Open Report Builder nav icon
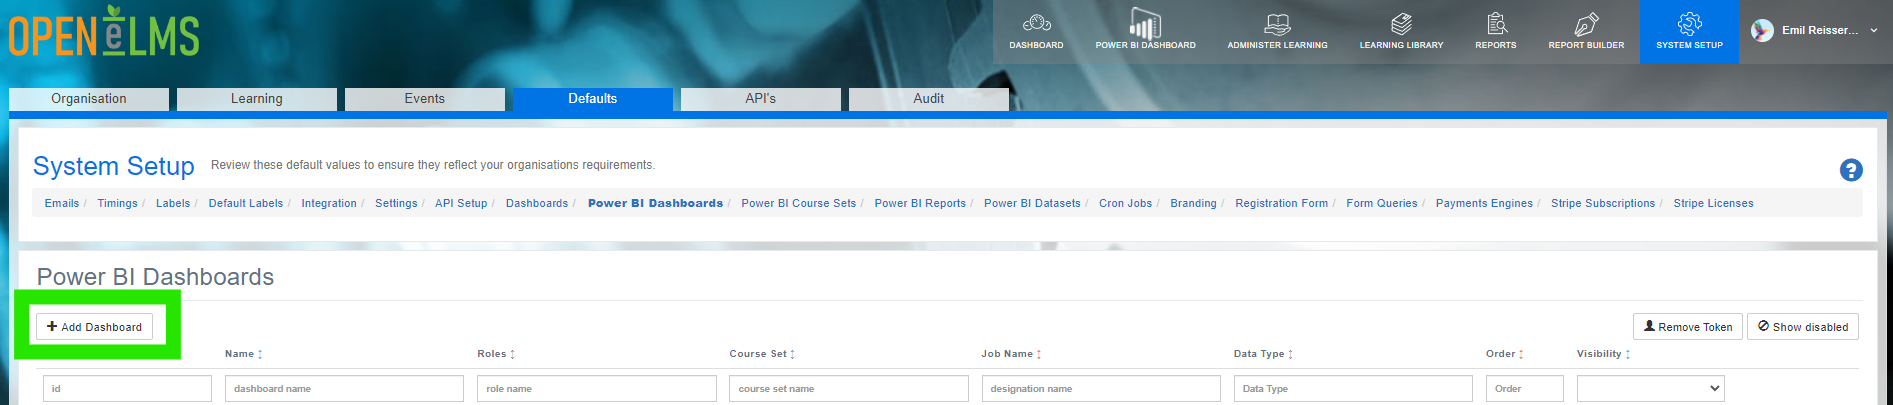 pyautogui.click(x=1586, y=32)
